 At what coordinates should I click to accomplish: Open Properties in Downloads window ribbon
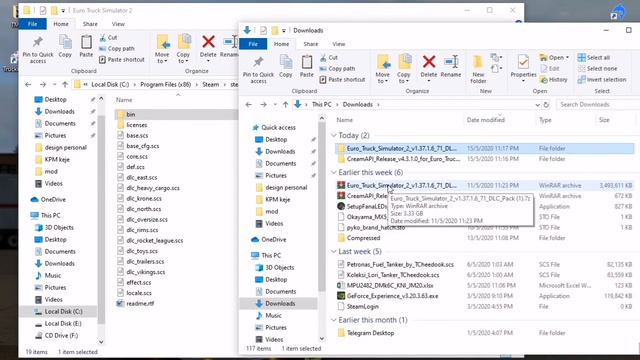[x=523, y=69]
